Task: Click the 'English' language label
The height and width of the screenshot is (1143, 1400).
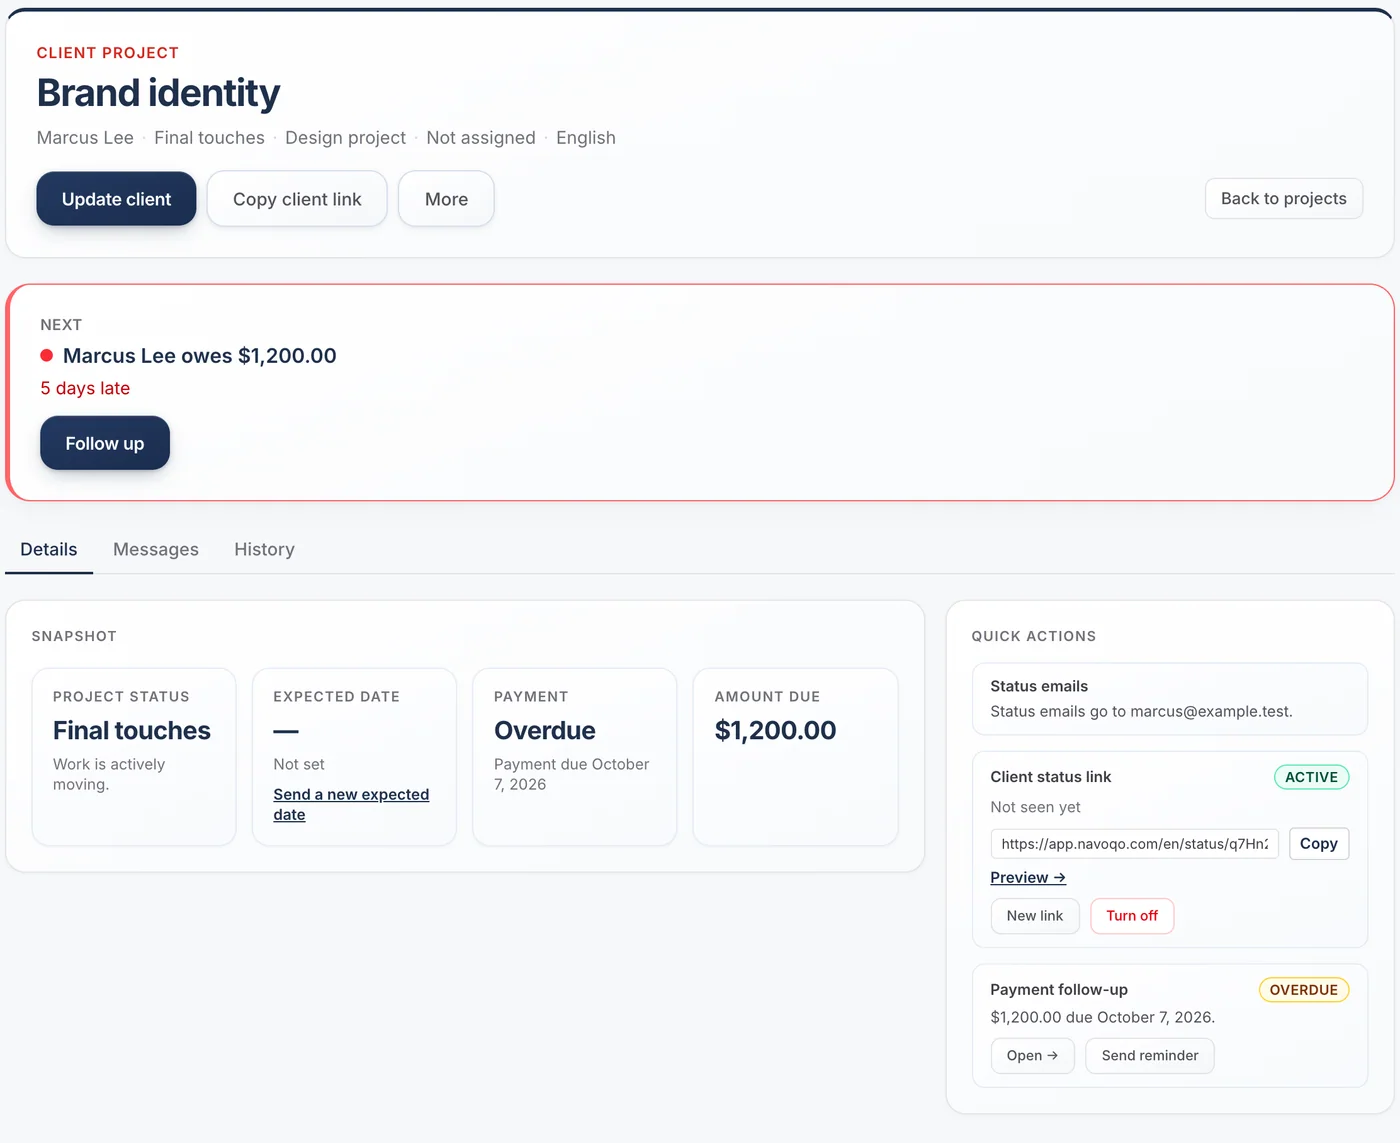Action: [586, 138]
